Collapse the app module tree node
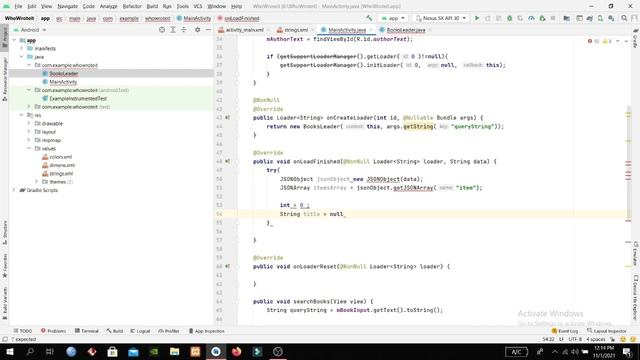The image size is (640, 360). pos(14,40)
